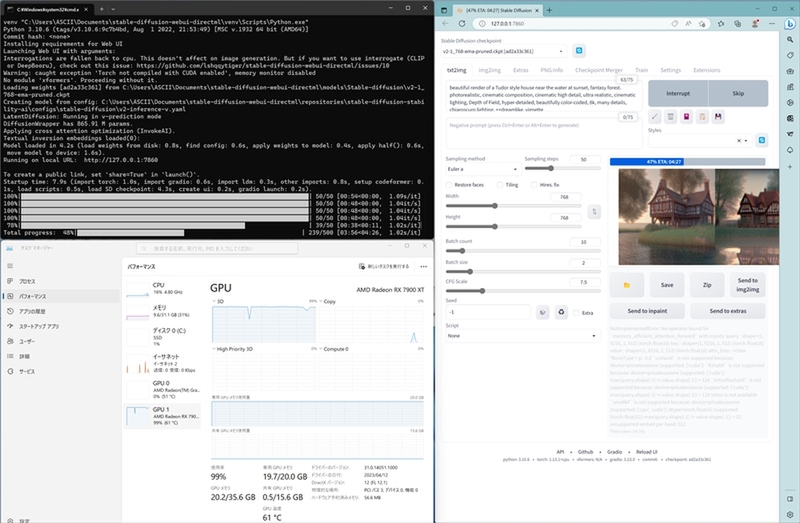Open the Sampling method dropdown
The height and width of the screenshot is (523, 800).
click(x=480, y=167)
